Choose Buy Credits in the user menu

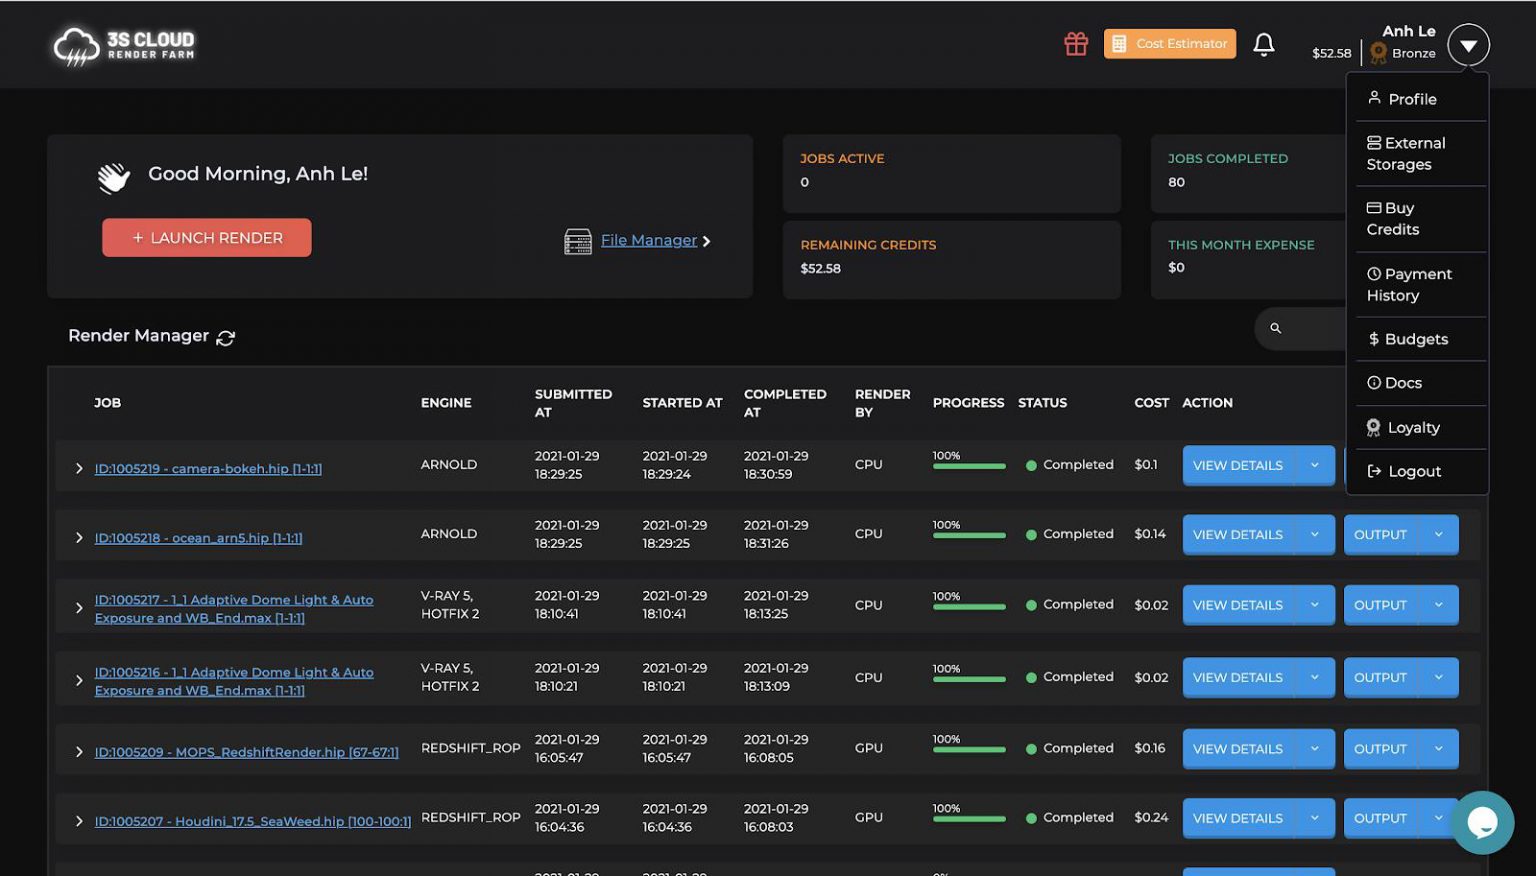tap(1393, 219)
